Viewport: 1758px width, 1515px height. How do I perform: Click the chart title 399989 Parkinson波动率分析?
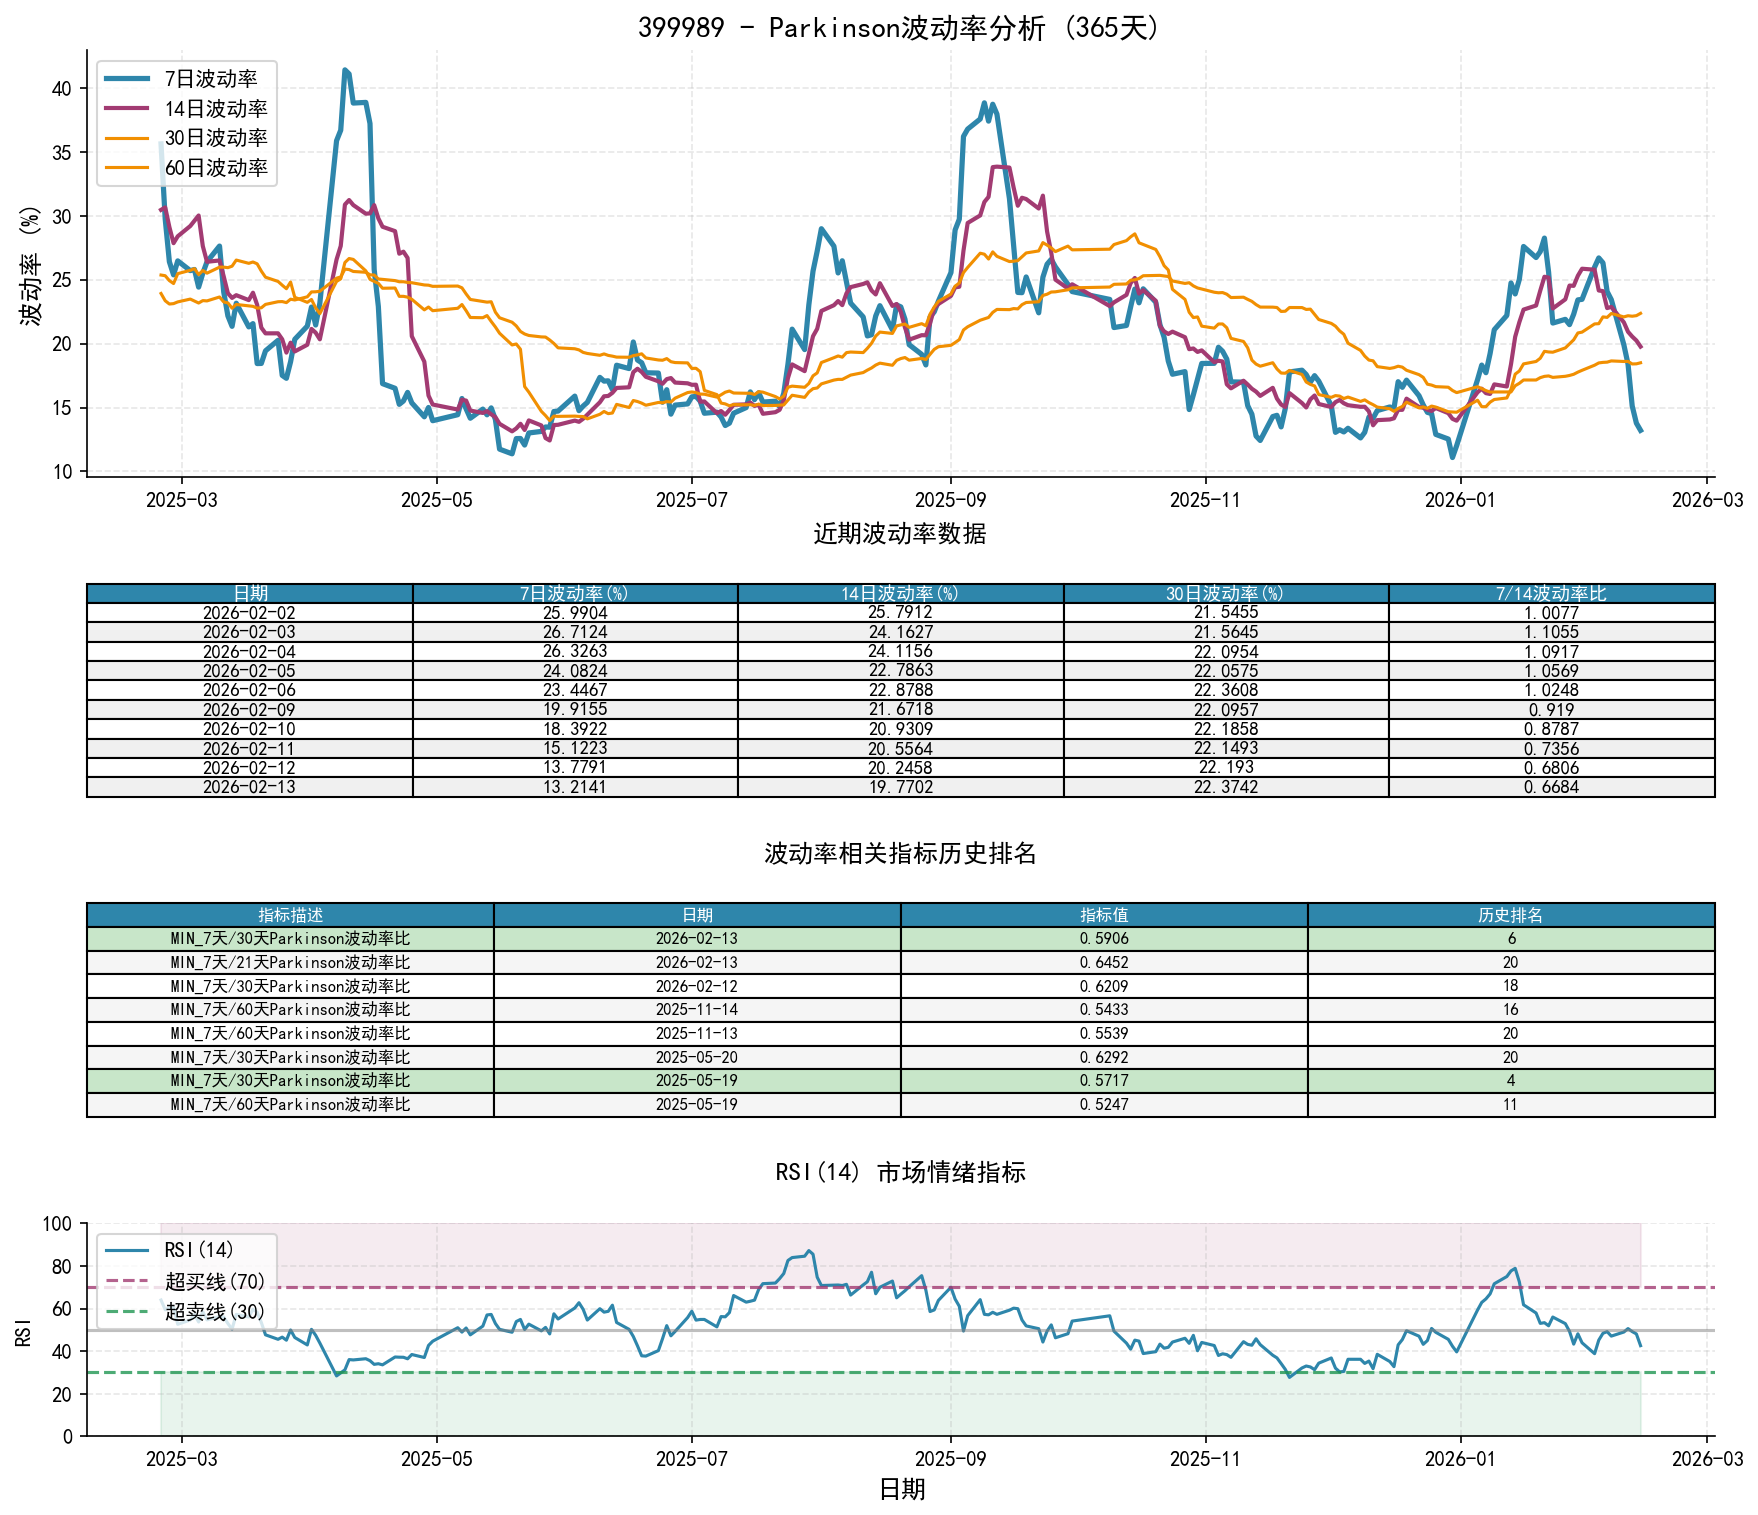coord(900,27)
